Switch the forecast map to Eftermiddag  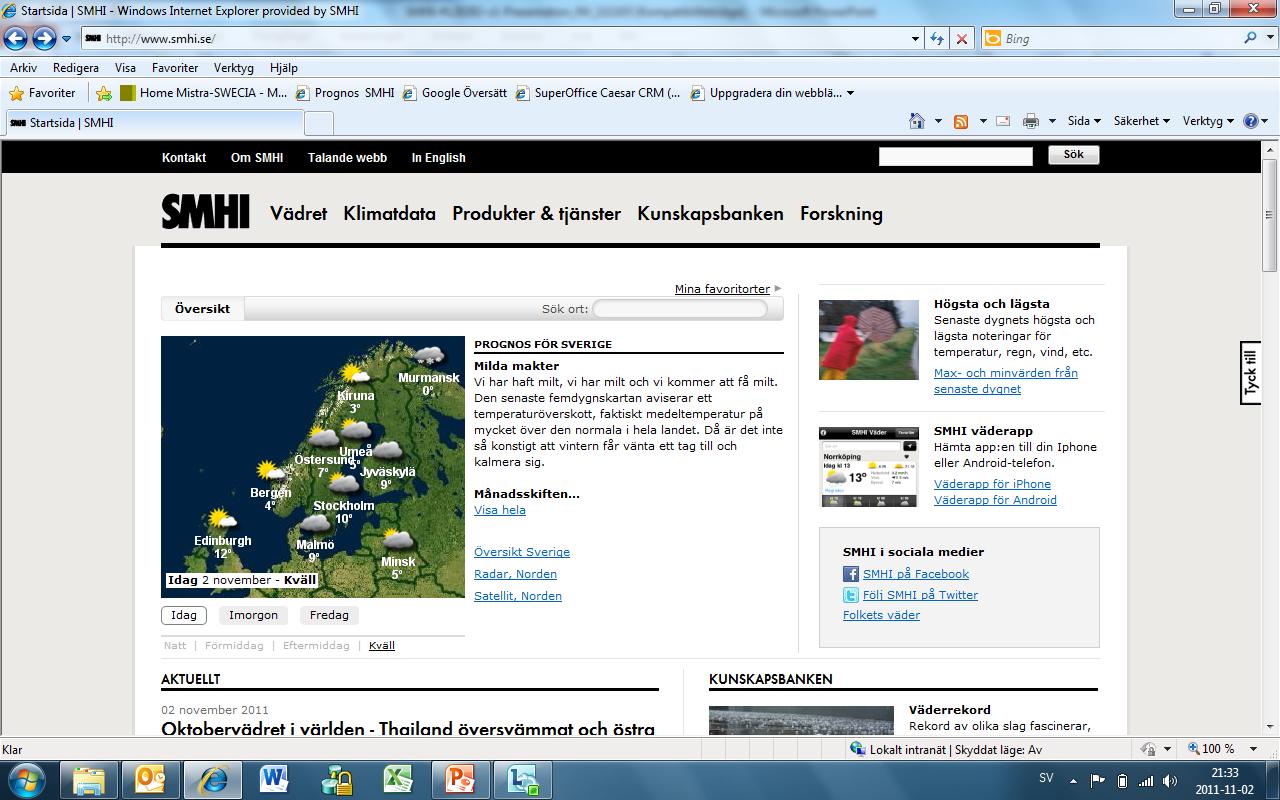[316, 646]
